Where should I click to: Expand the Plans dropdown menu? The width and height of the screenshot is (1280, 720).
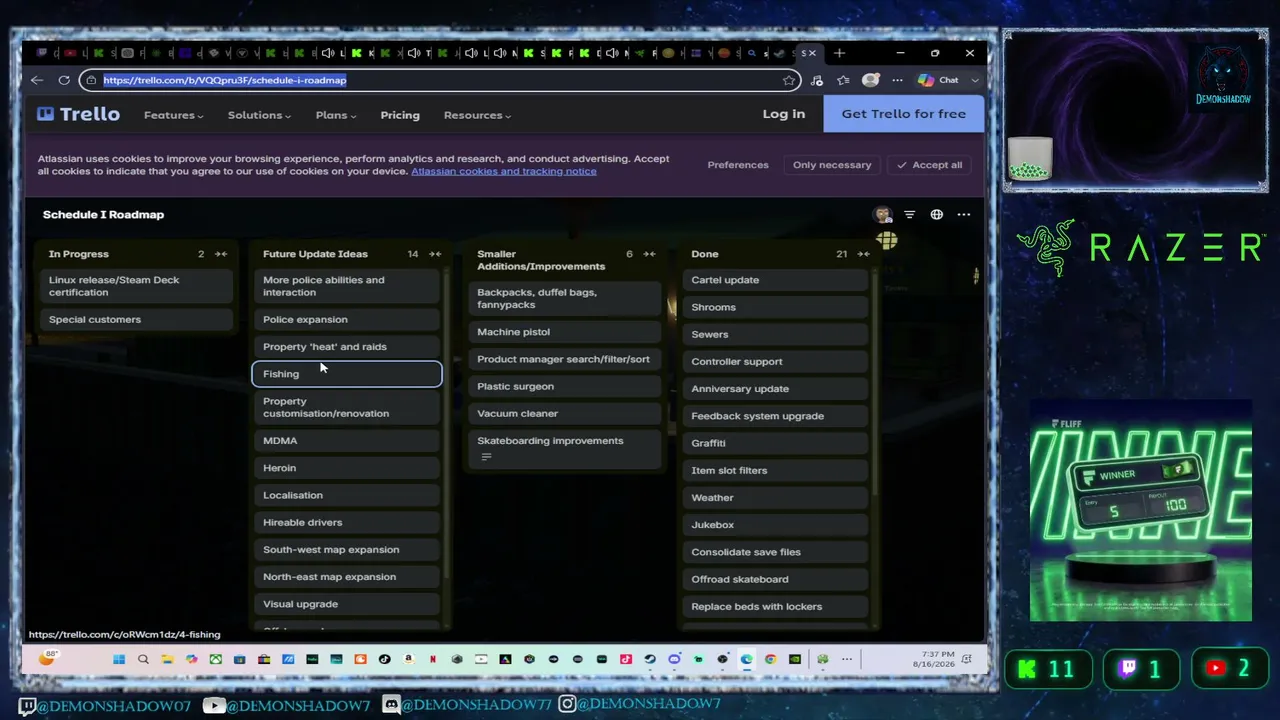336,115
